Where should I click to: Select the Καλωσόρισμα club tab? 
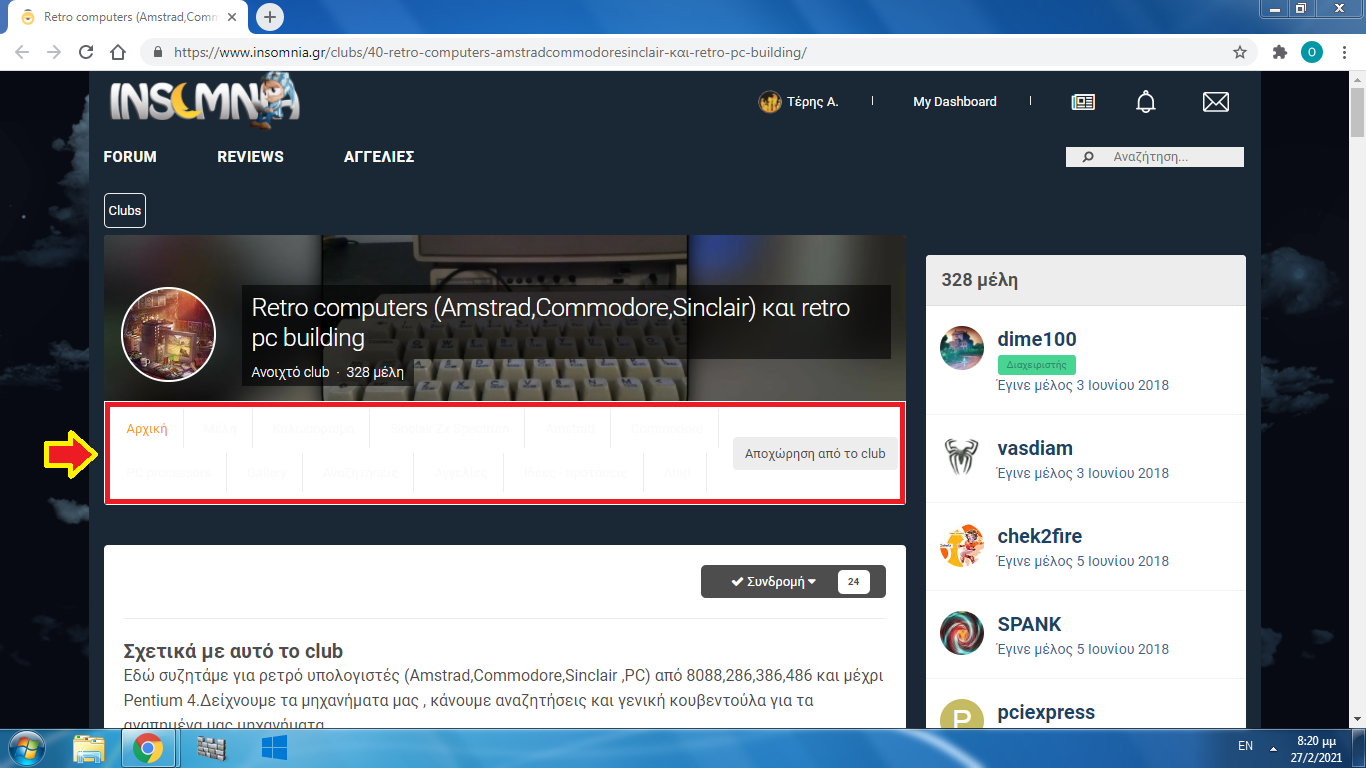point(314,428)
